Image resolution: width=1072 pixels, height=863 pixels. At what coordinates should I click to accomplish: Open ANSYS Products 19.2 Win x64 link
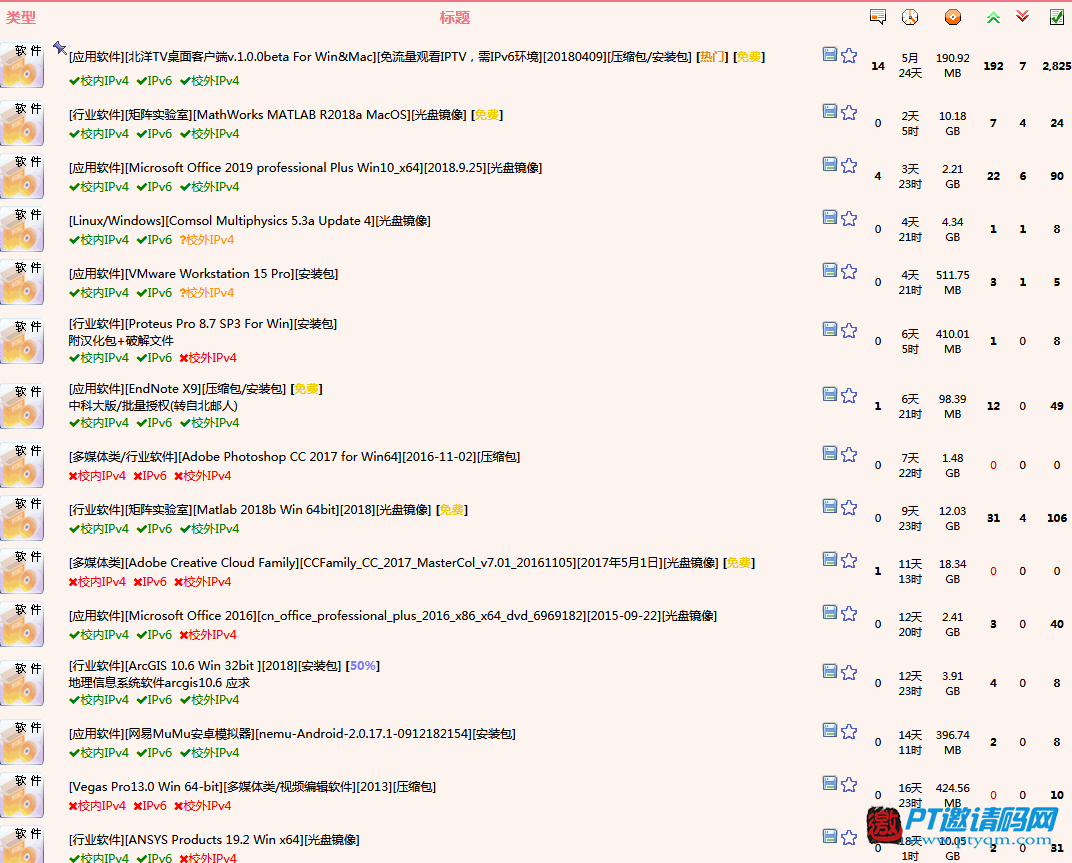pos(214,840)
